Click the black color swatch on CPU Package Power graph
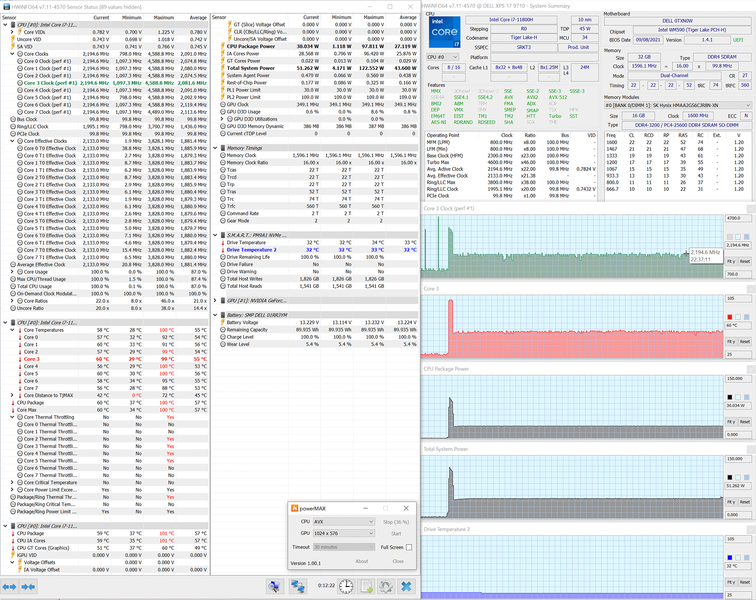 729,397
